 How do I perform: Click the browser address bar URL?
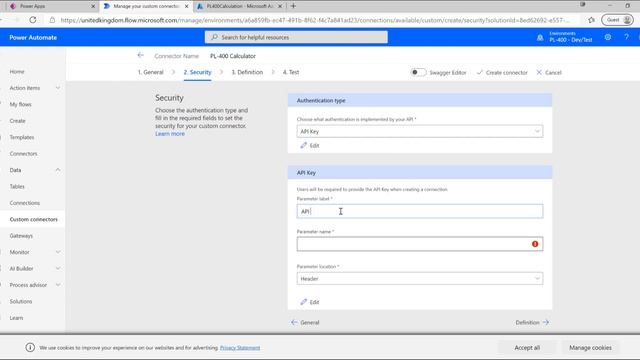click(x=315, y=20)
